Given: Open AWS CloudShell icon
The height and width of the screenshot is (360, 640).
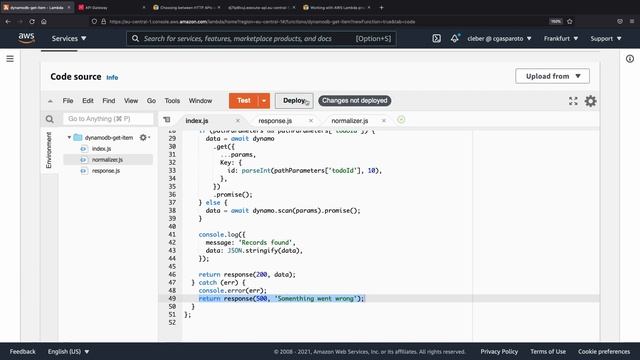Looking at the screenshot, I should pyautogui.click(x=436, y=38).
